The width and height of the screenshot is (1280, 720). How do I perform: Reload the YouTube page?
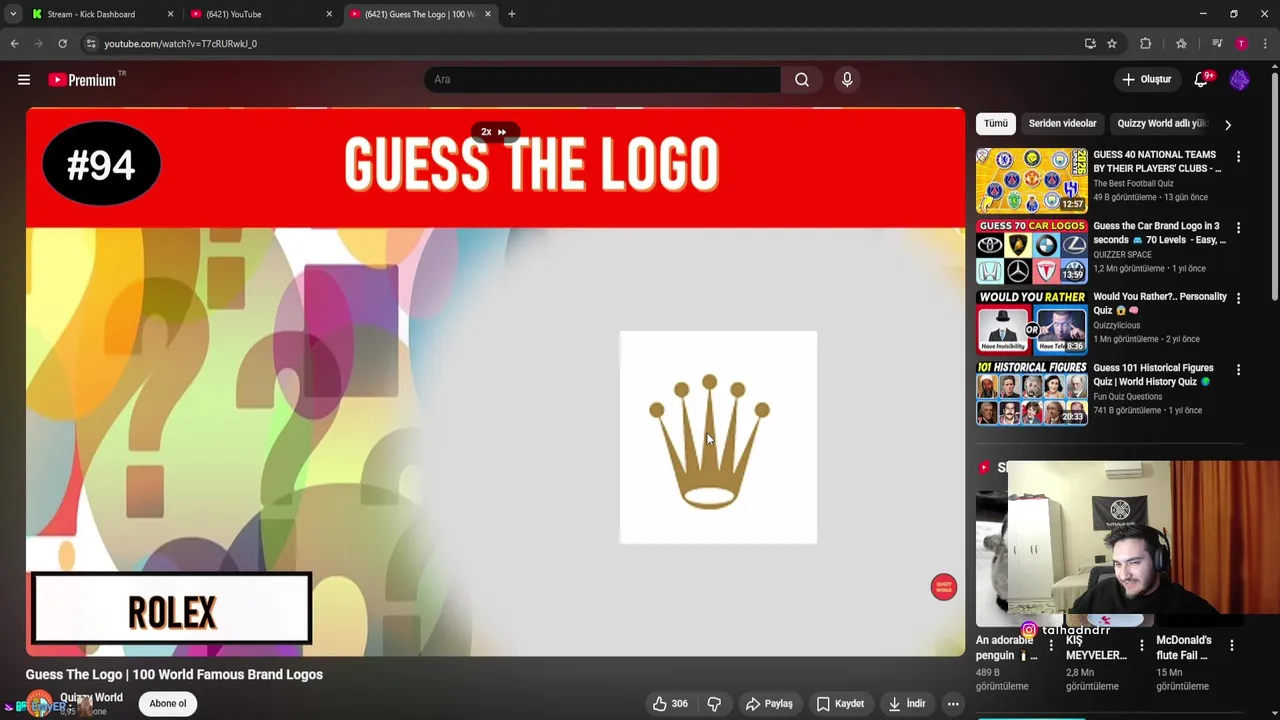(62, 43)
